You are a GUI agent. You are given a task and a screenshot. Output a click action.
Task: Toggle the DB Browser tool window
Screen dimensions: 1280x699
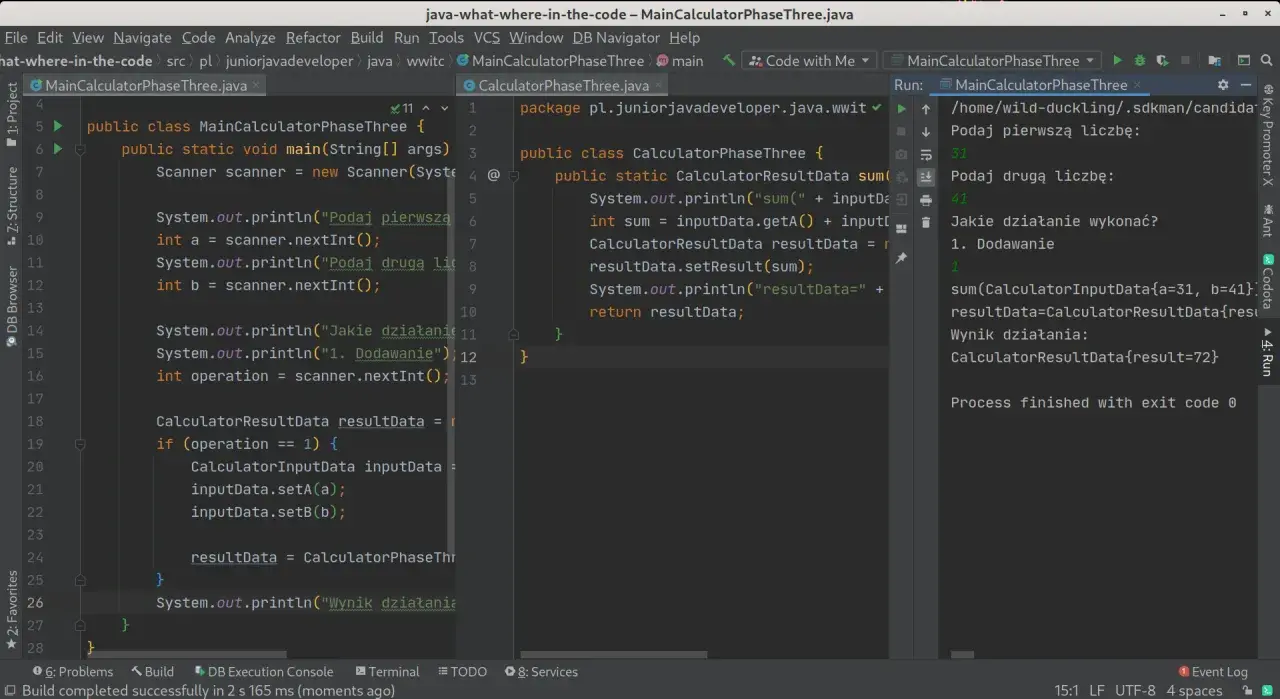(x=11, y=305)
